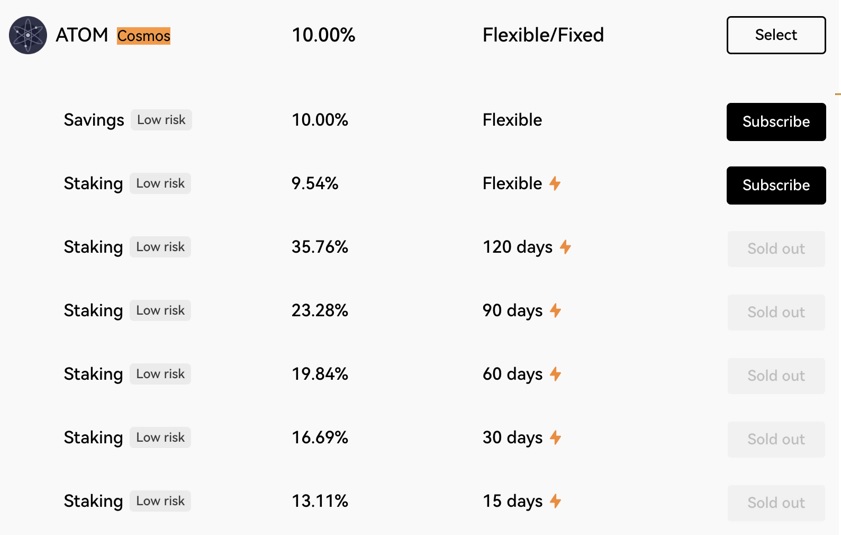Click lightning icon next to 60 days

point(555,374)
